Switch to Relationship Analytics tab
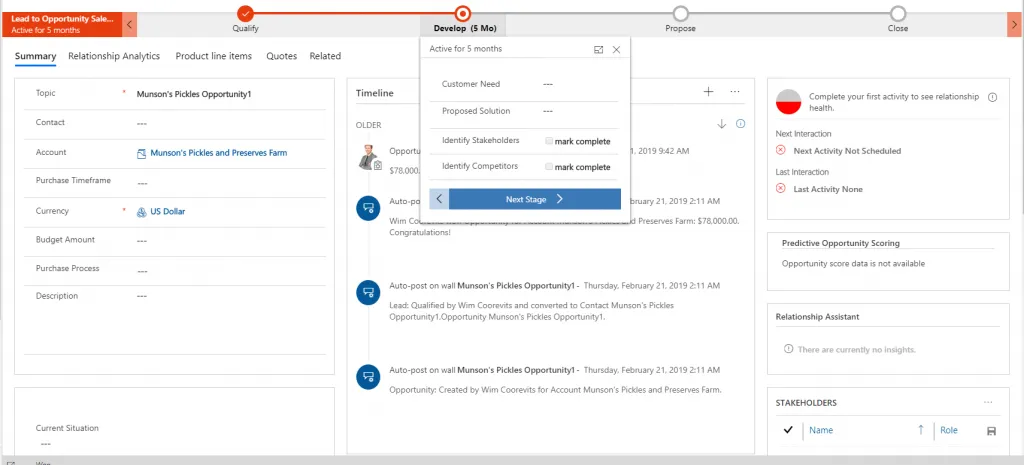The image size is (1024, 465). 114,56
